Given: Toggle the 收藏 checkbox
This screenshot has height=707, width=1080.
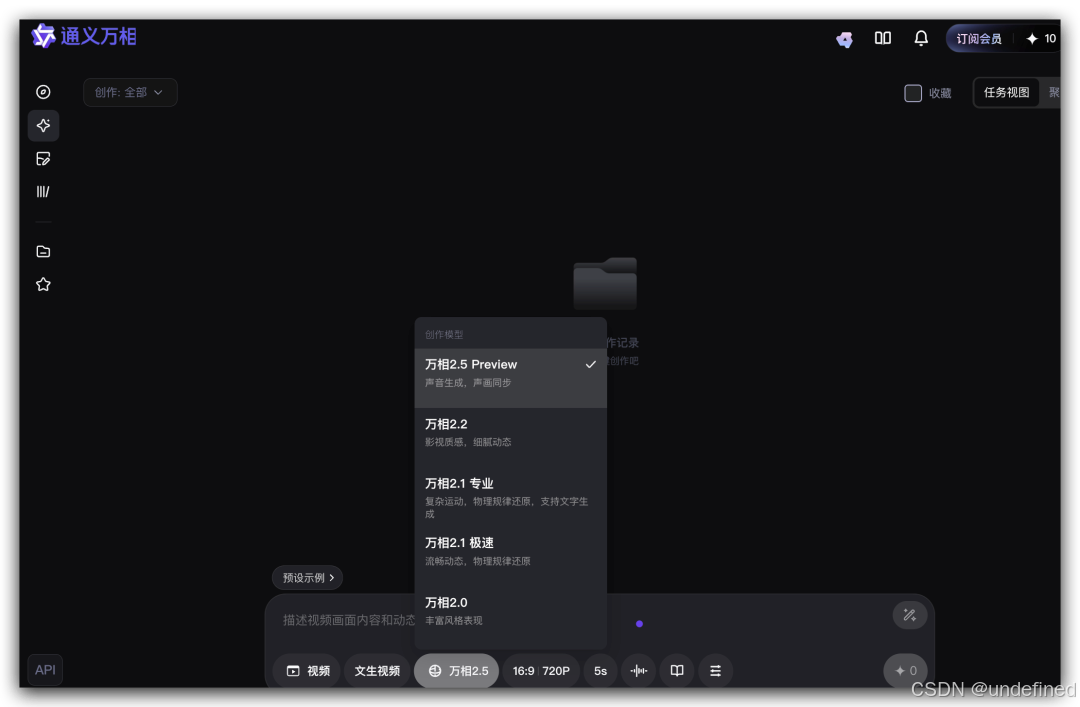Looking at the screenshot, I should [913, 93].
